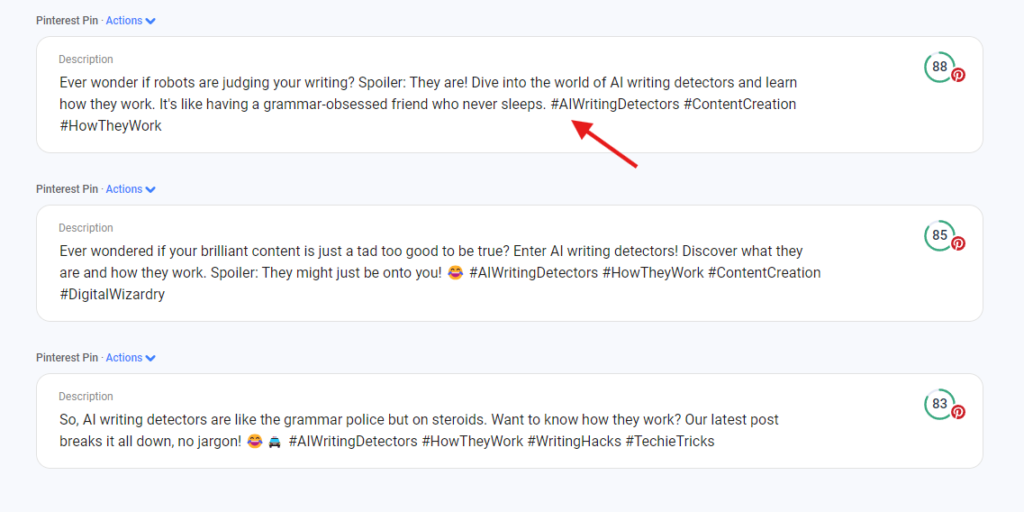This screenshot has width=1024, height=512.
Task: Click into the 'Ever wondered if your brilliant' description
Action: tap(440, 273)
